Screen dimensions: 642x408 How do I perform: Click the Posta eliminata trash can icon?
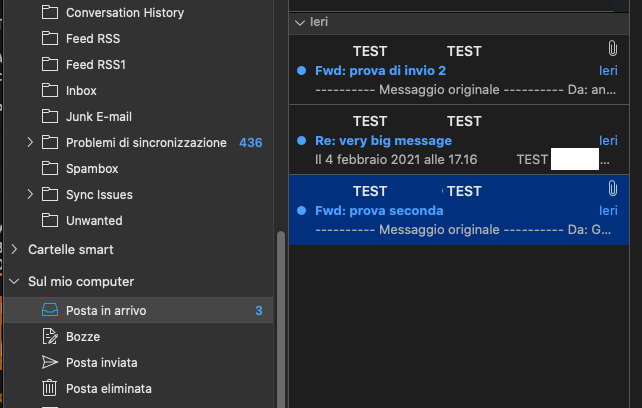point(50,388)
